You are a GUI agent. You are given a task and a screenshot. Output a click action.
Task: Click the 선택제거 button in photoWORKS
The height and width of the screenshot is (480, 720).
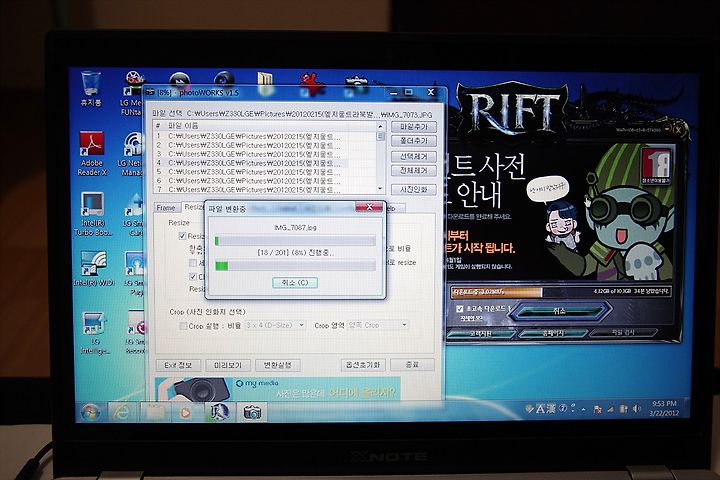(414, 156)
